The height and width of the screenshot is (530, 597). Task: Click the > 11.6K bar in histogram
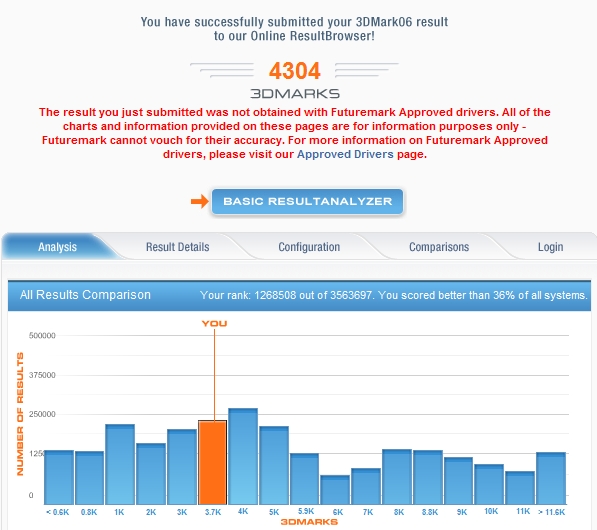pos(551,478)
